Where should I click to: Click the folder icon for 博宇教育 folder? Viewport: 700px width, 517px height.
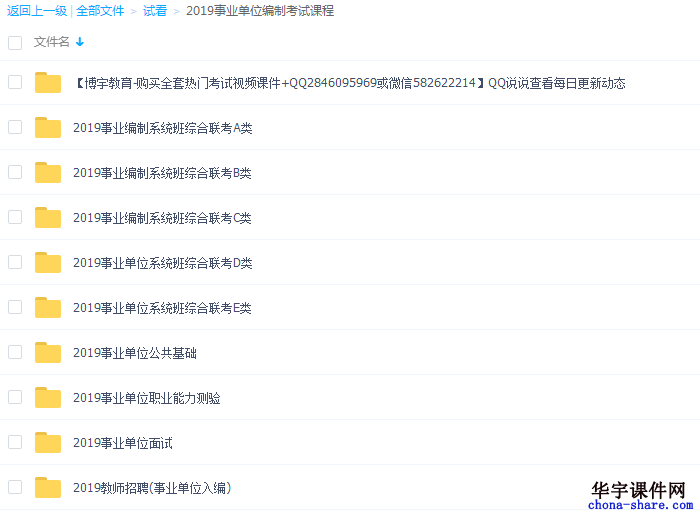coord(48,82)
